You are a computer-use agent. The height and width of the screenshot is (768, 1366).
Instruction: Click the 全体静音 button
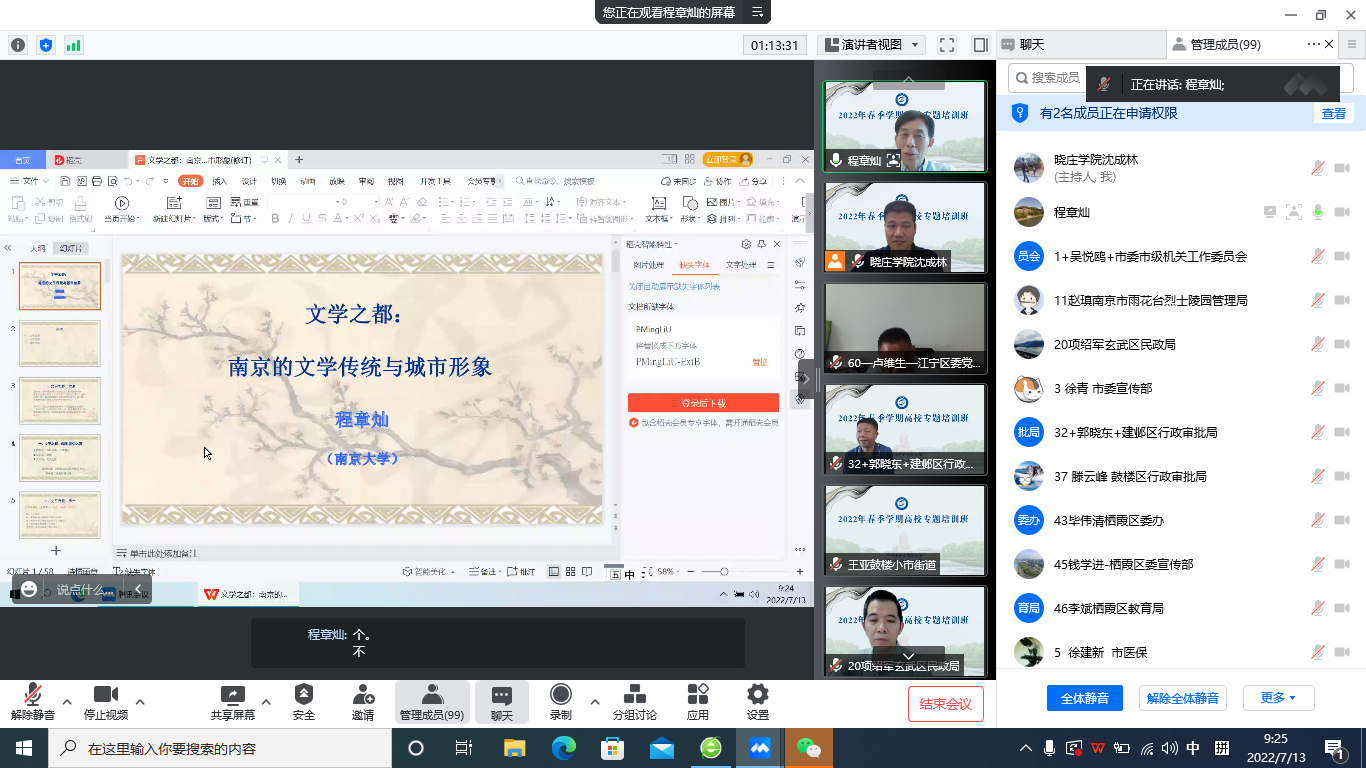pyautogui.click(x=1084, y=698)
